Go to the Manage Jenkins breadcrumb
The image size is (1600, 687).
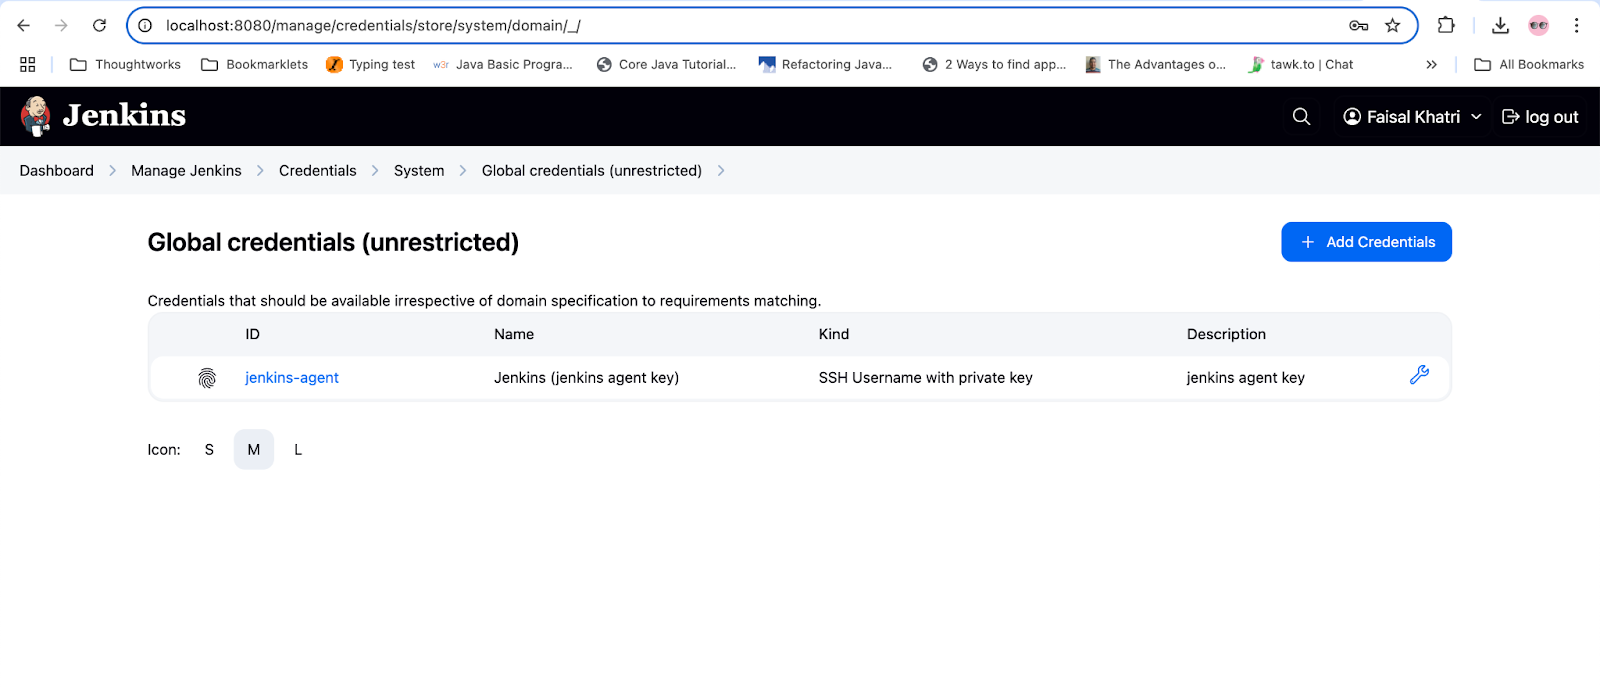point(186,171)
